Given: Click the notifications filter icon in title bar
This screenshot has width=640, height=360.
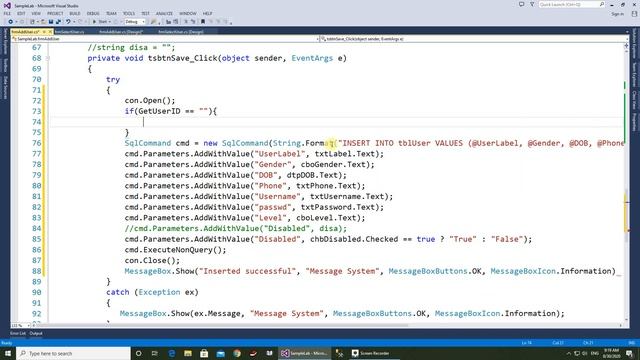Looking at the screenshot, I should coord(532,4).
